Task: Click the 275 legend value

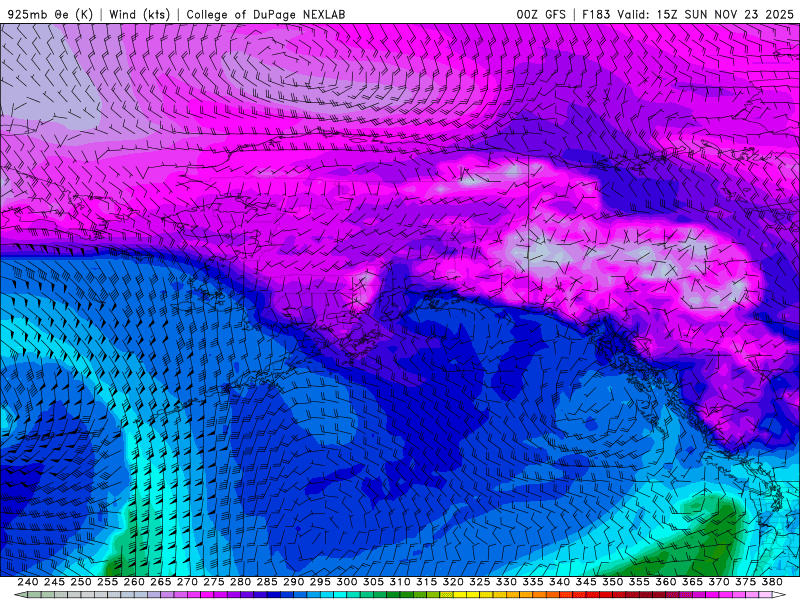Action: (214, 582)
